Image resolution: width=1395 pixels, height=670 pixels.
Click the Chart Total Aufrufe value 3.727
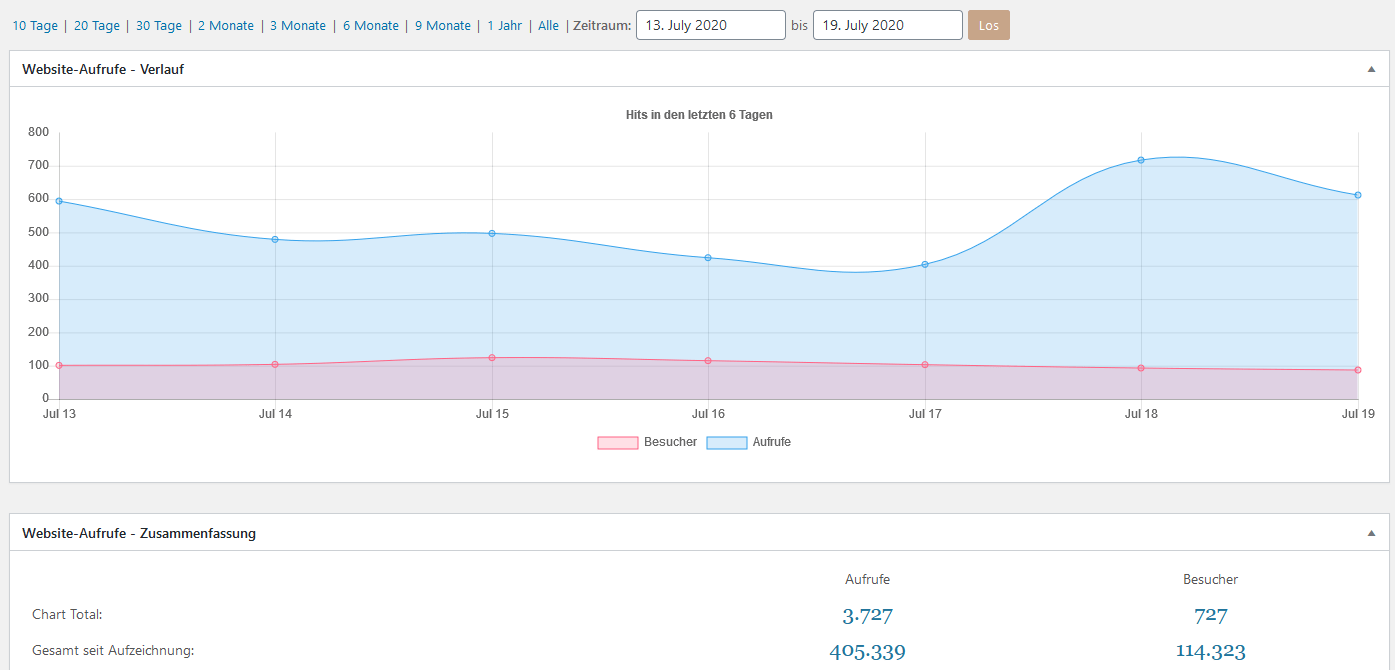coord(867,616)
